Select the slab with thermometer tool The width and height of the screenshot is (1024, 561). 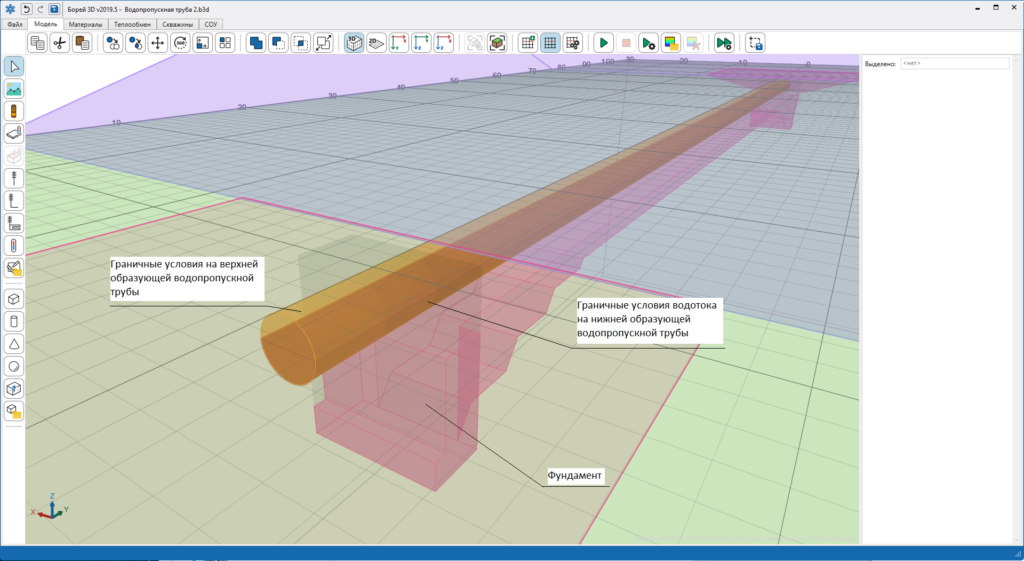click(x=14, y=134)
